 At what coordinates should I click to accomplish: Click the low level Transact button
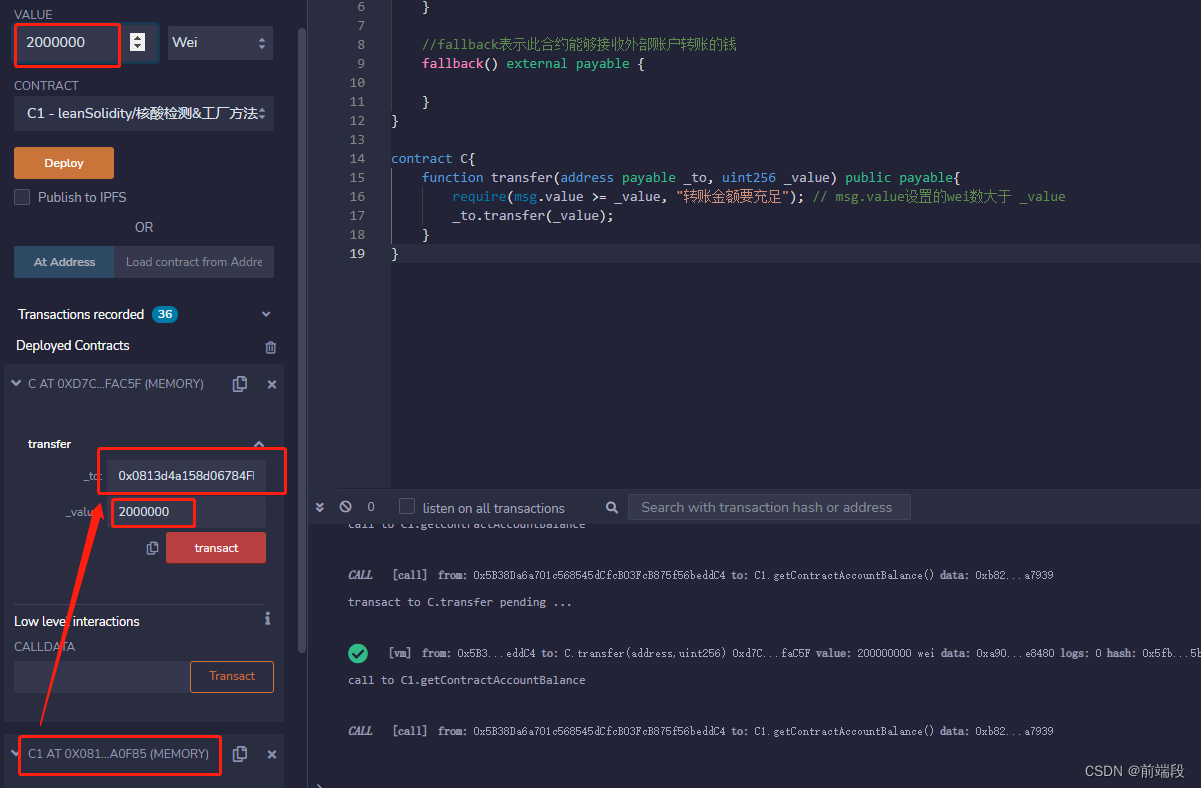tap(232, 676)
